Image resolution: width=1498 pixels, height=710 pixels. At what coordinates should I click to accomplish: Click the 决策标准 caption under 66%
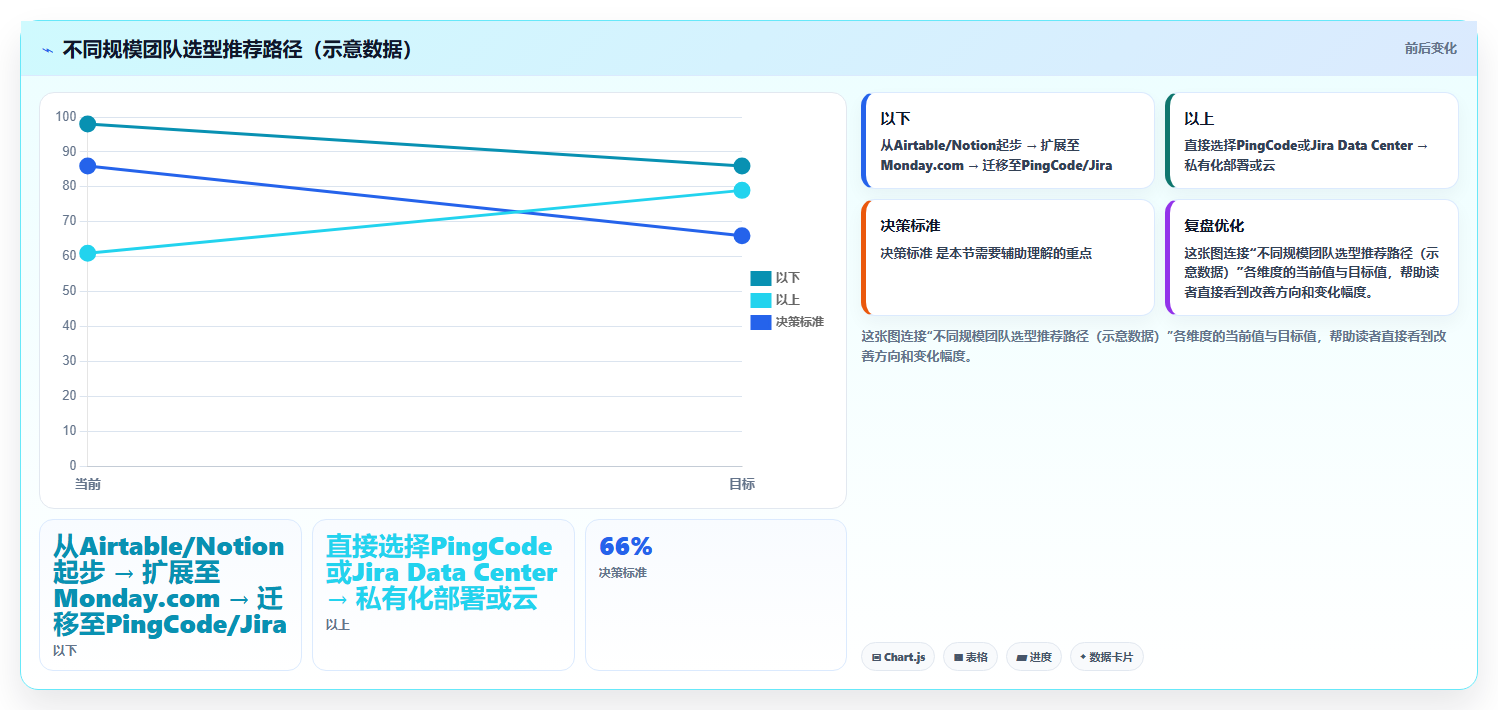click(x=622, y=573)
